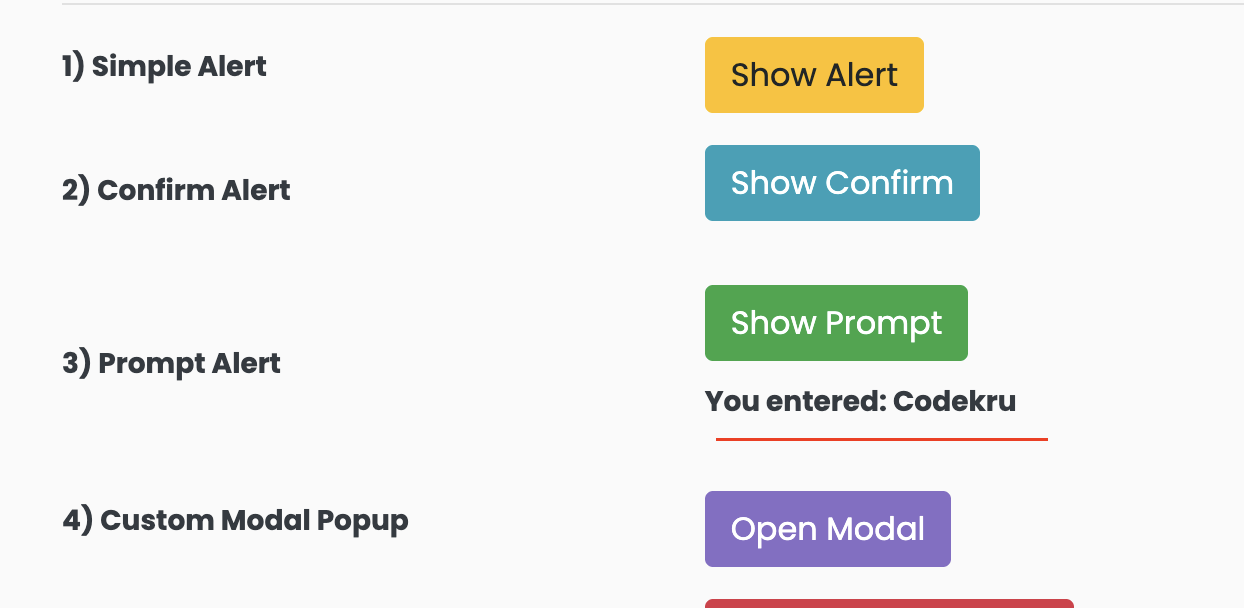The image size is (1244, 608).
Task: Launch the confirm popup via Show Confirm
Action: [842, 183]
